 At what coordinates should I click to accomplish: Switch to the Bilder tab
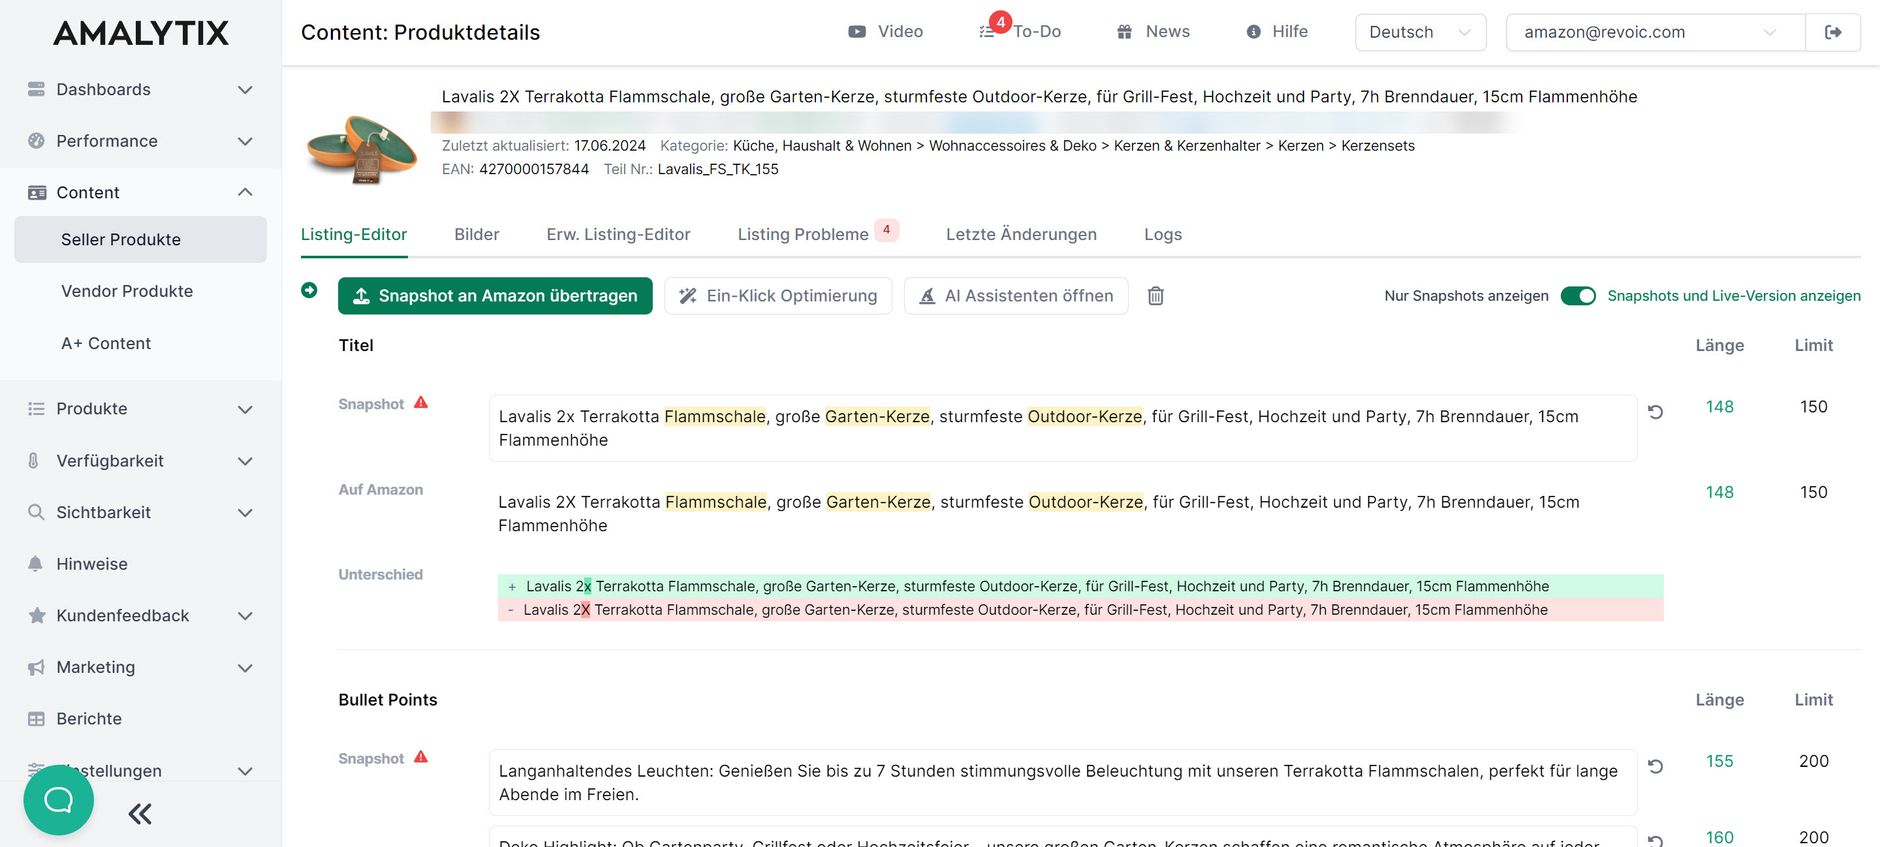tap(477, 234)
